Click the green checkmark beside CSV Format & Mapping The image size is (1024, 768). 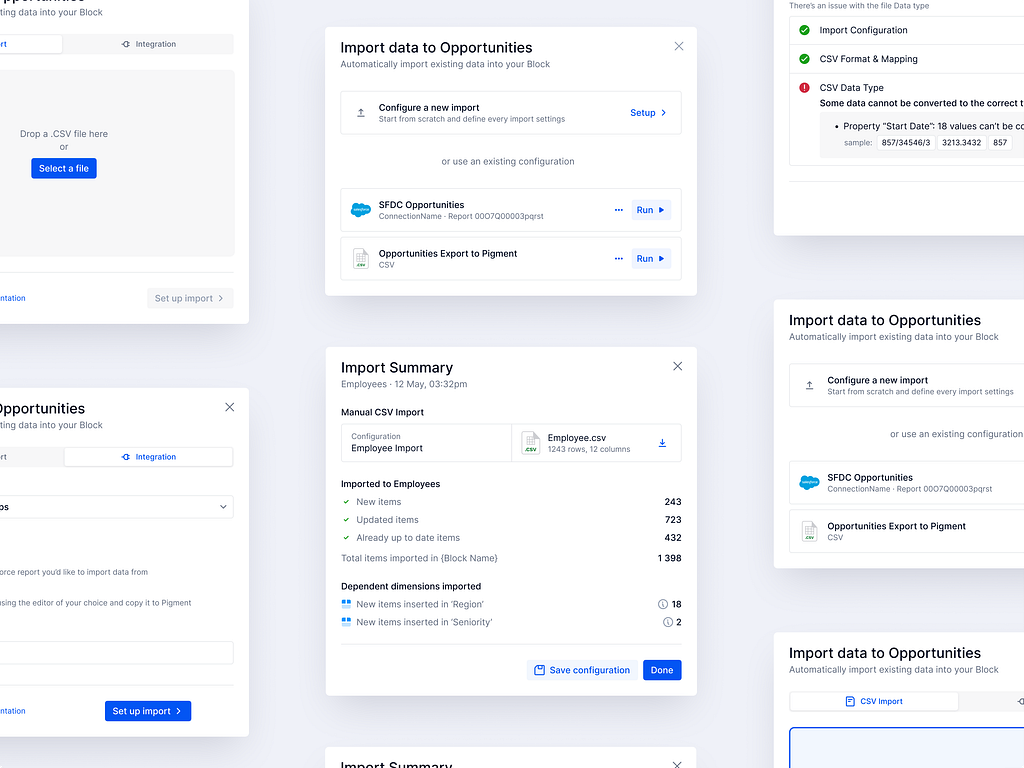pos(803,59)
